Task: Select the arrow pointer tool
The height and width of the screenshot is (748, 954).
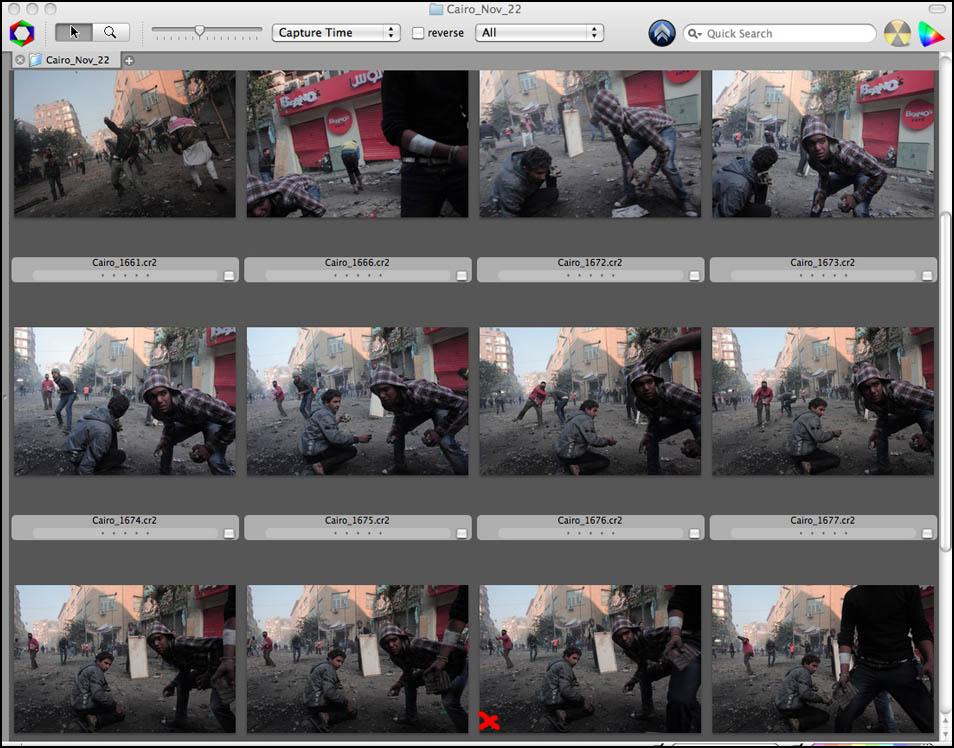Action: (x=74, y=32)
